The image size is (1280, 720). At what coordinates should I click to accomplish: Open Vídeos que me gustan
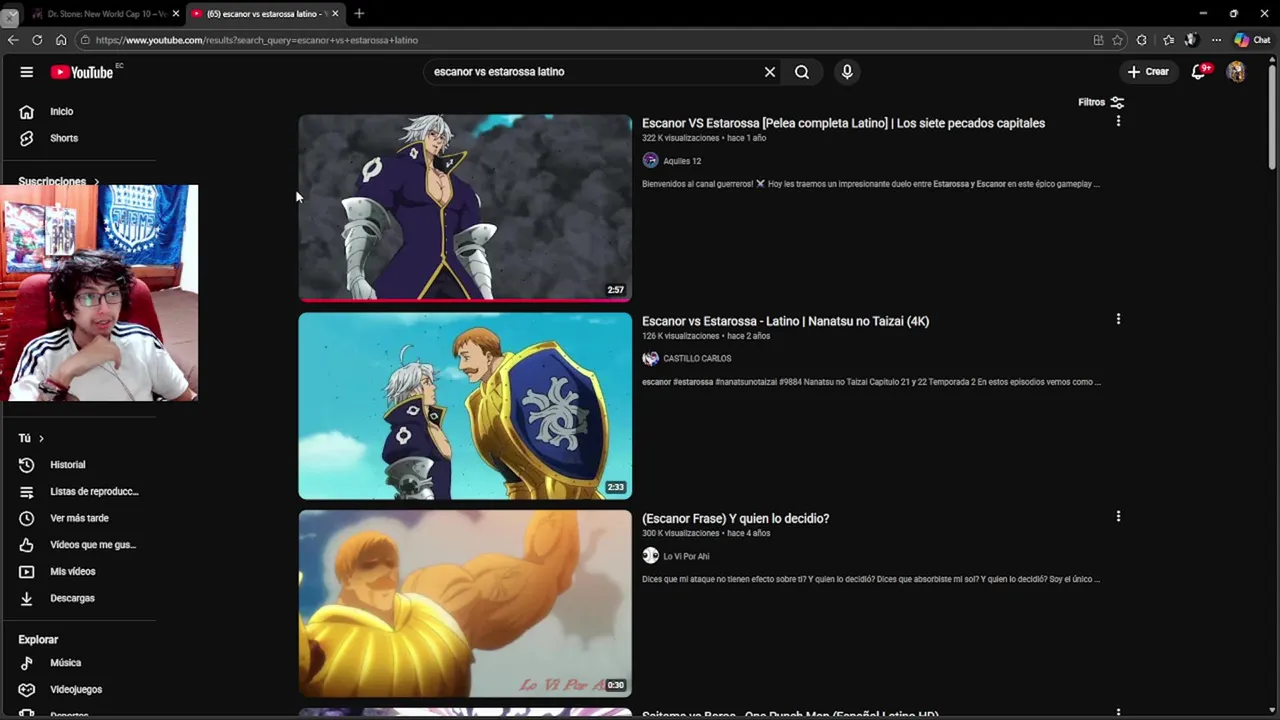coord(78,545)
